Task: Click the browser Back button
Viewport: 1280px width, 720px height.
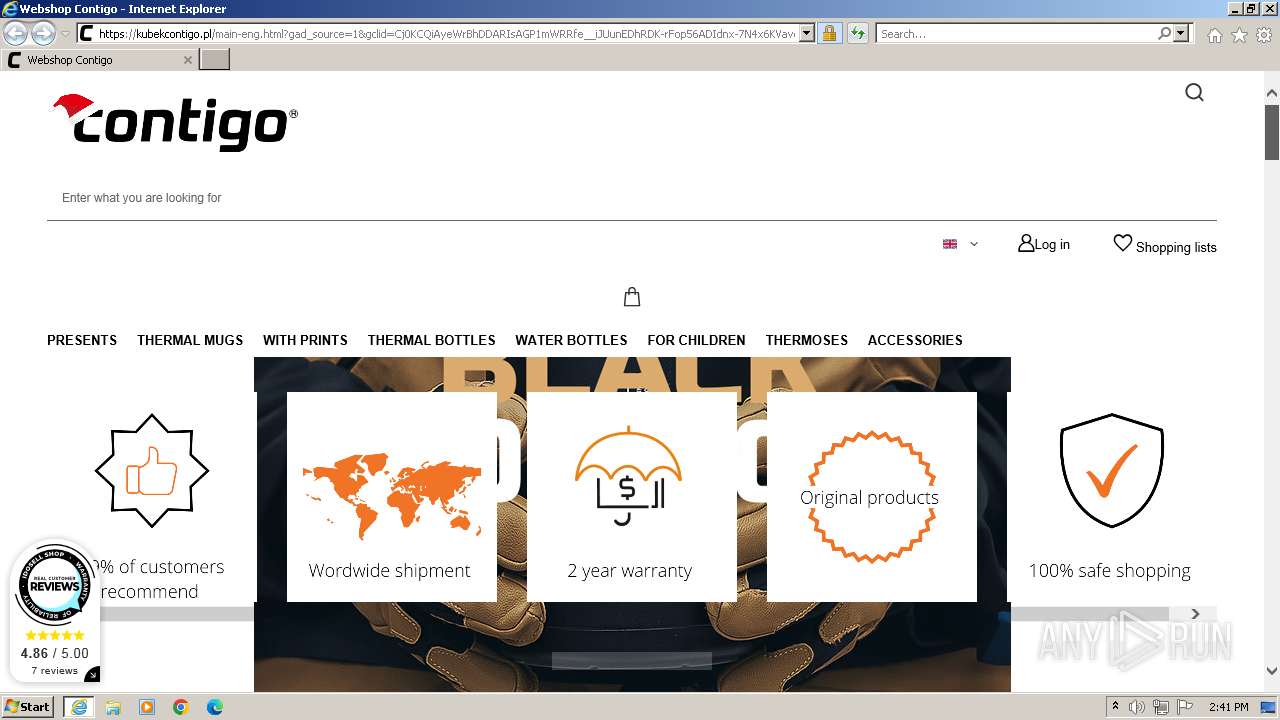Action: tap(16, 33)
